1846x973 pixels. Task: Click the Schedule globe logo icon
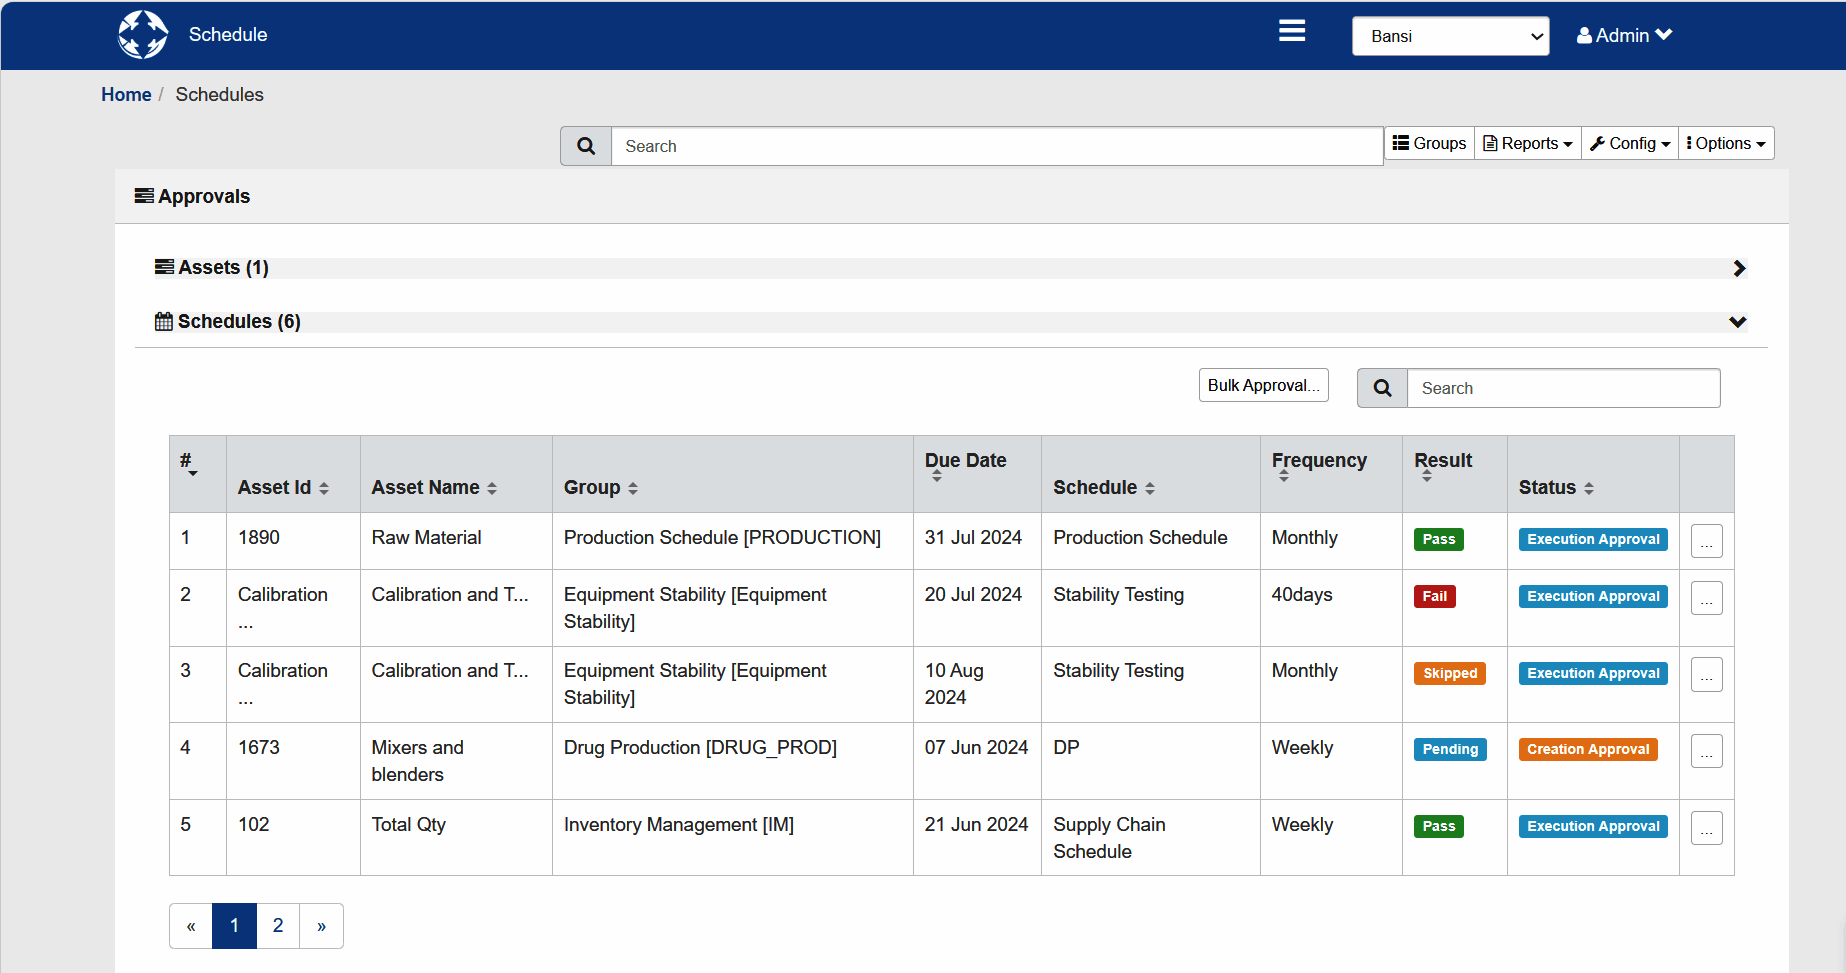142,34
